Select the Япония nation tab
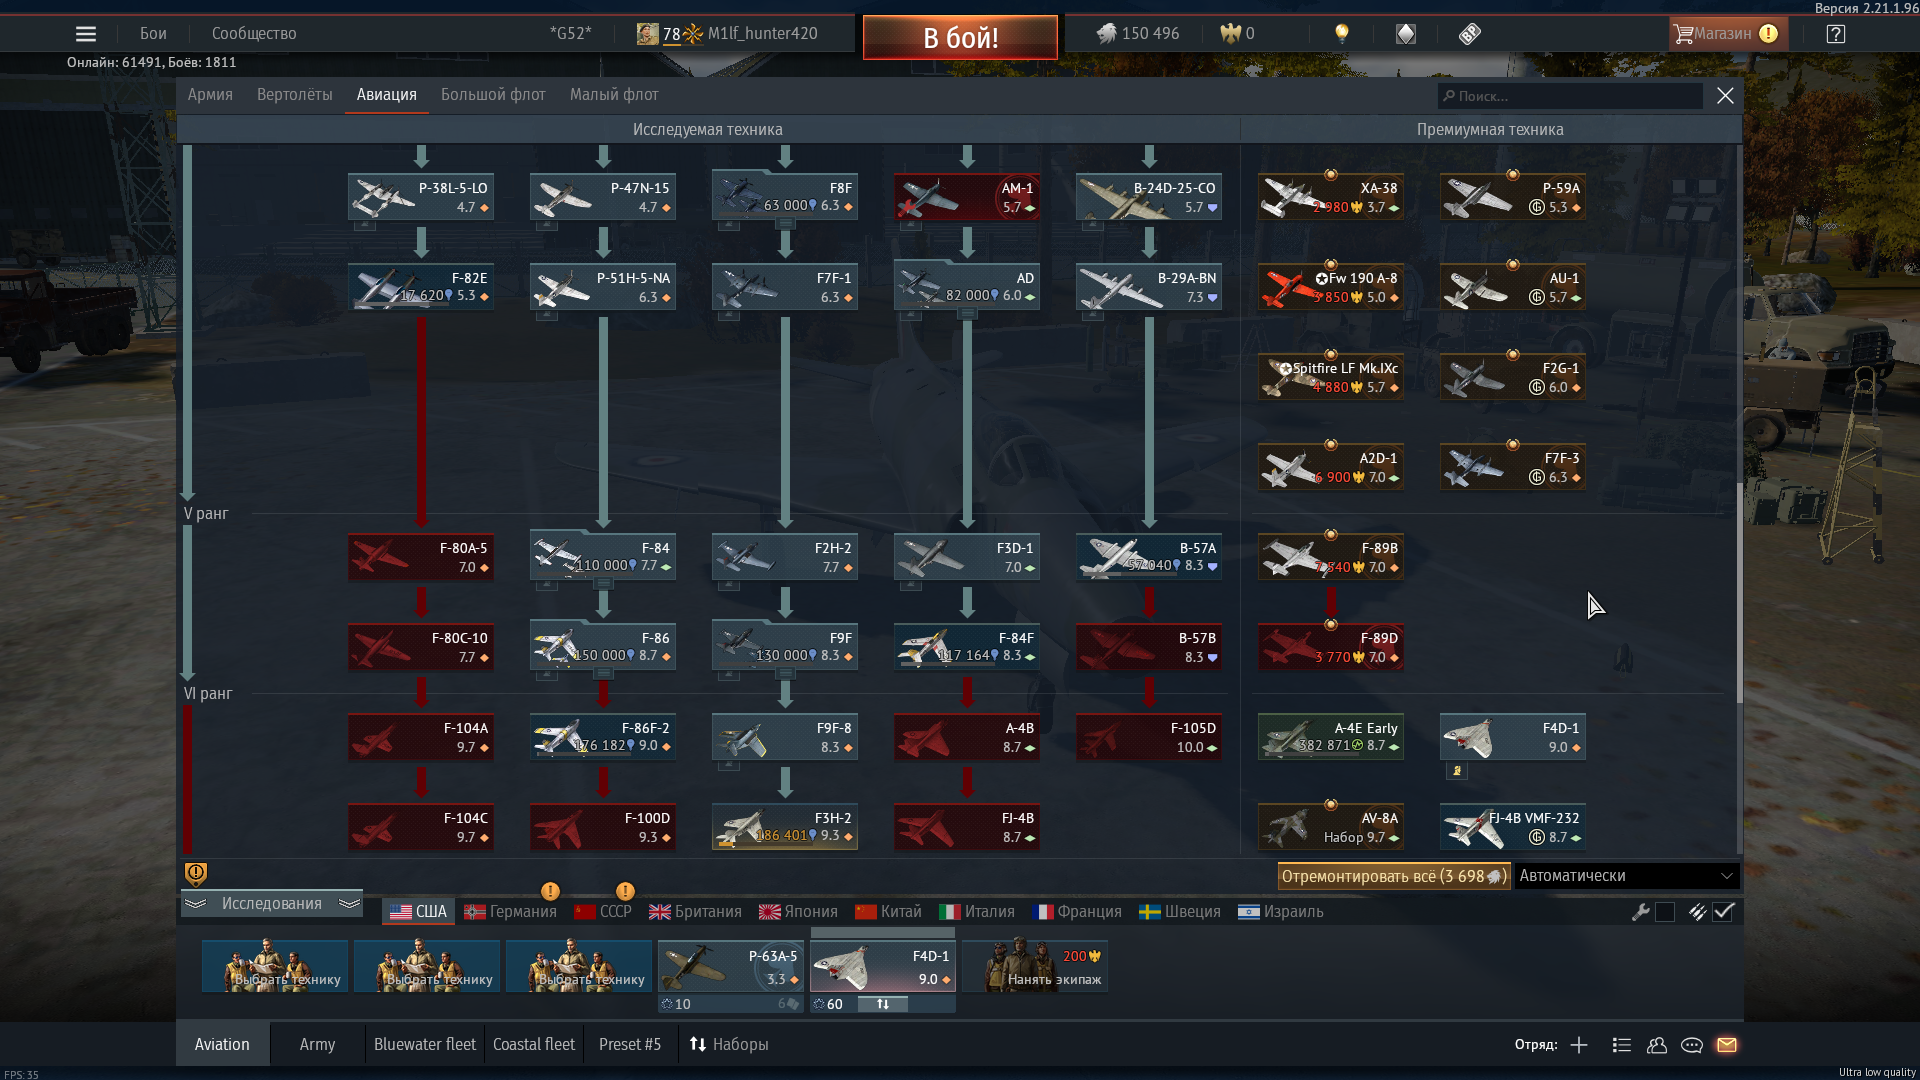1920x1080 pixels. [798, 912]
